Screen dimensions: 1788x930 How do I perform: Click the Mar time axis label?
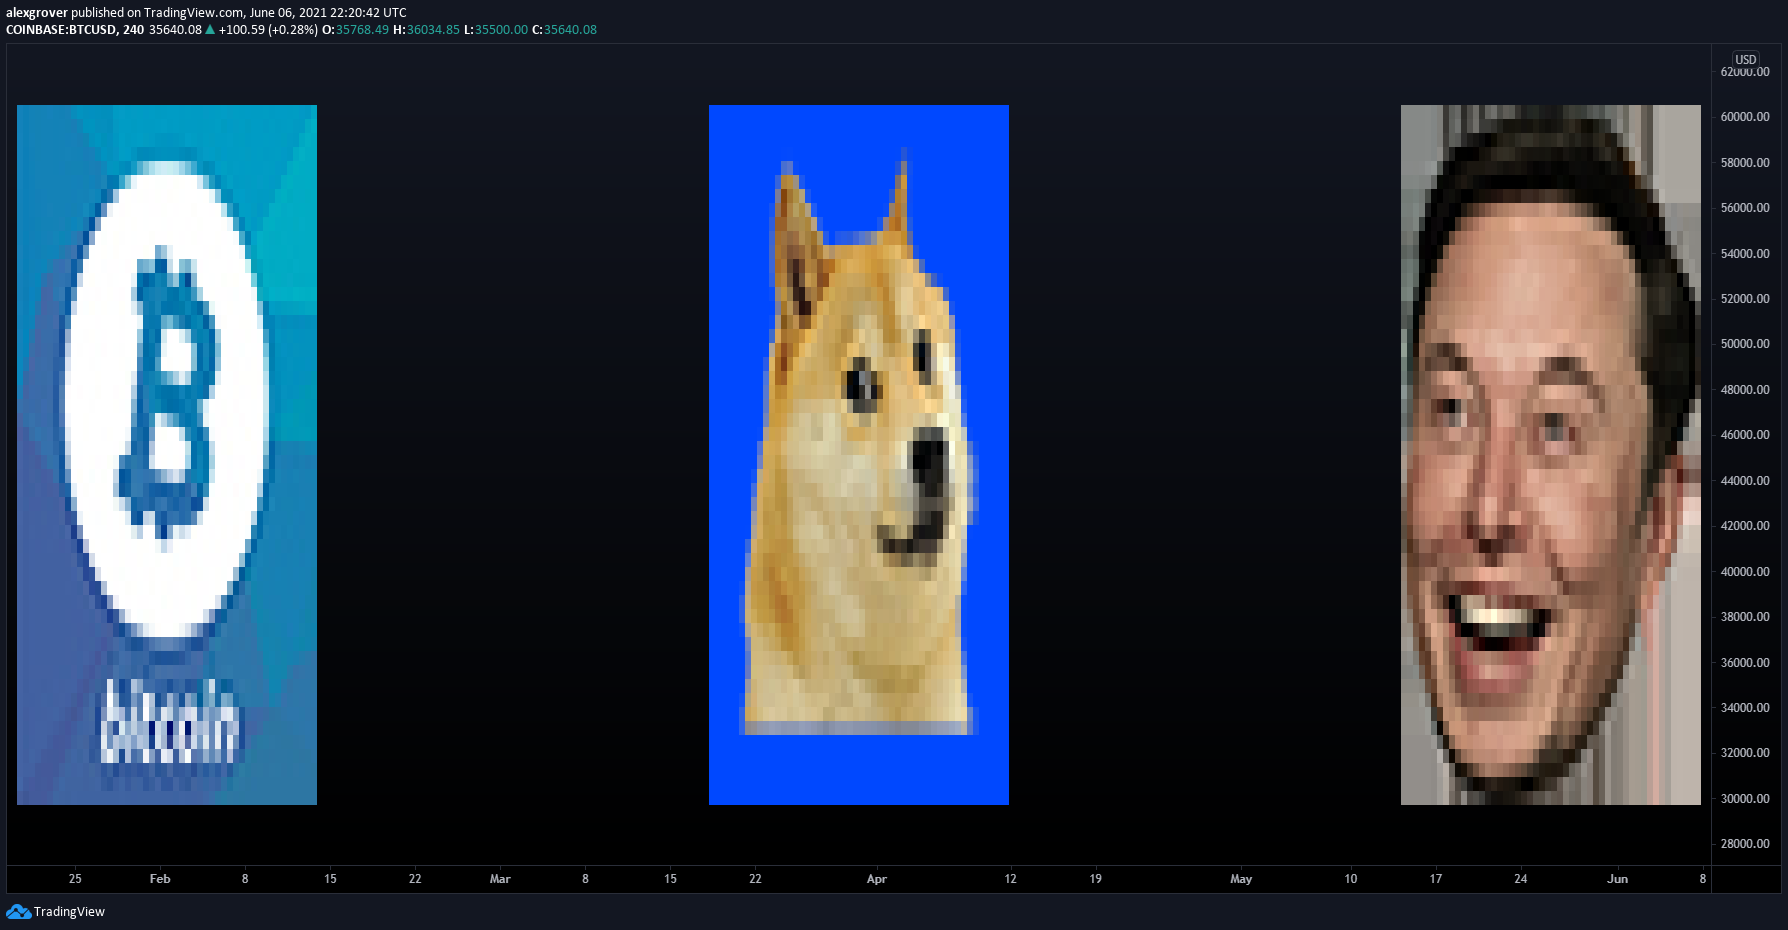(x=500, y=879)
